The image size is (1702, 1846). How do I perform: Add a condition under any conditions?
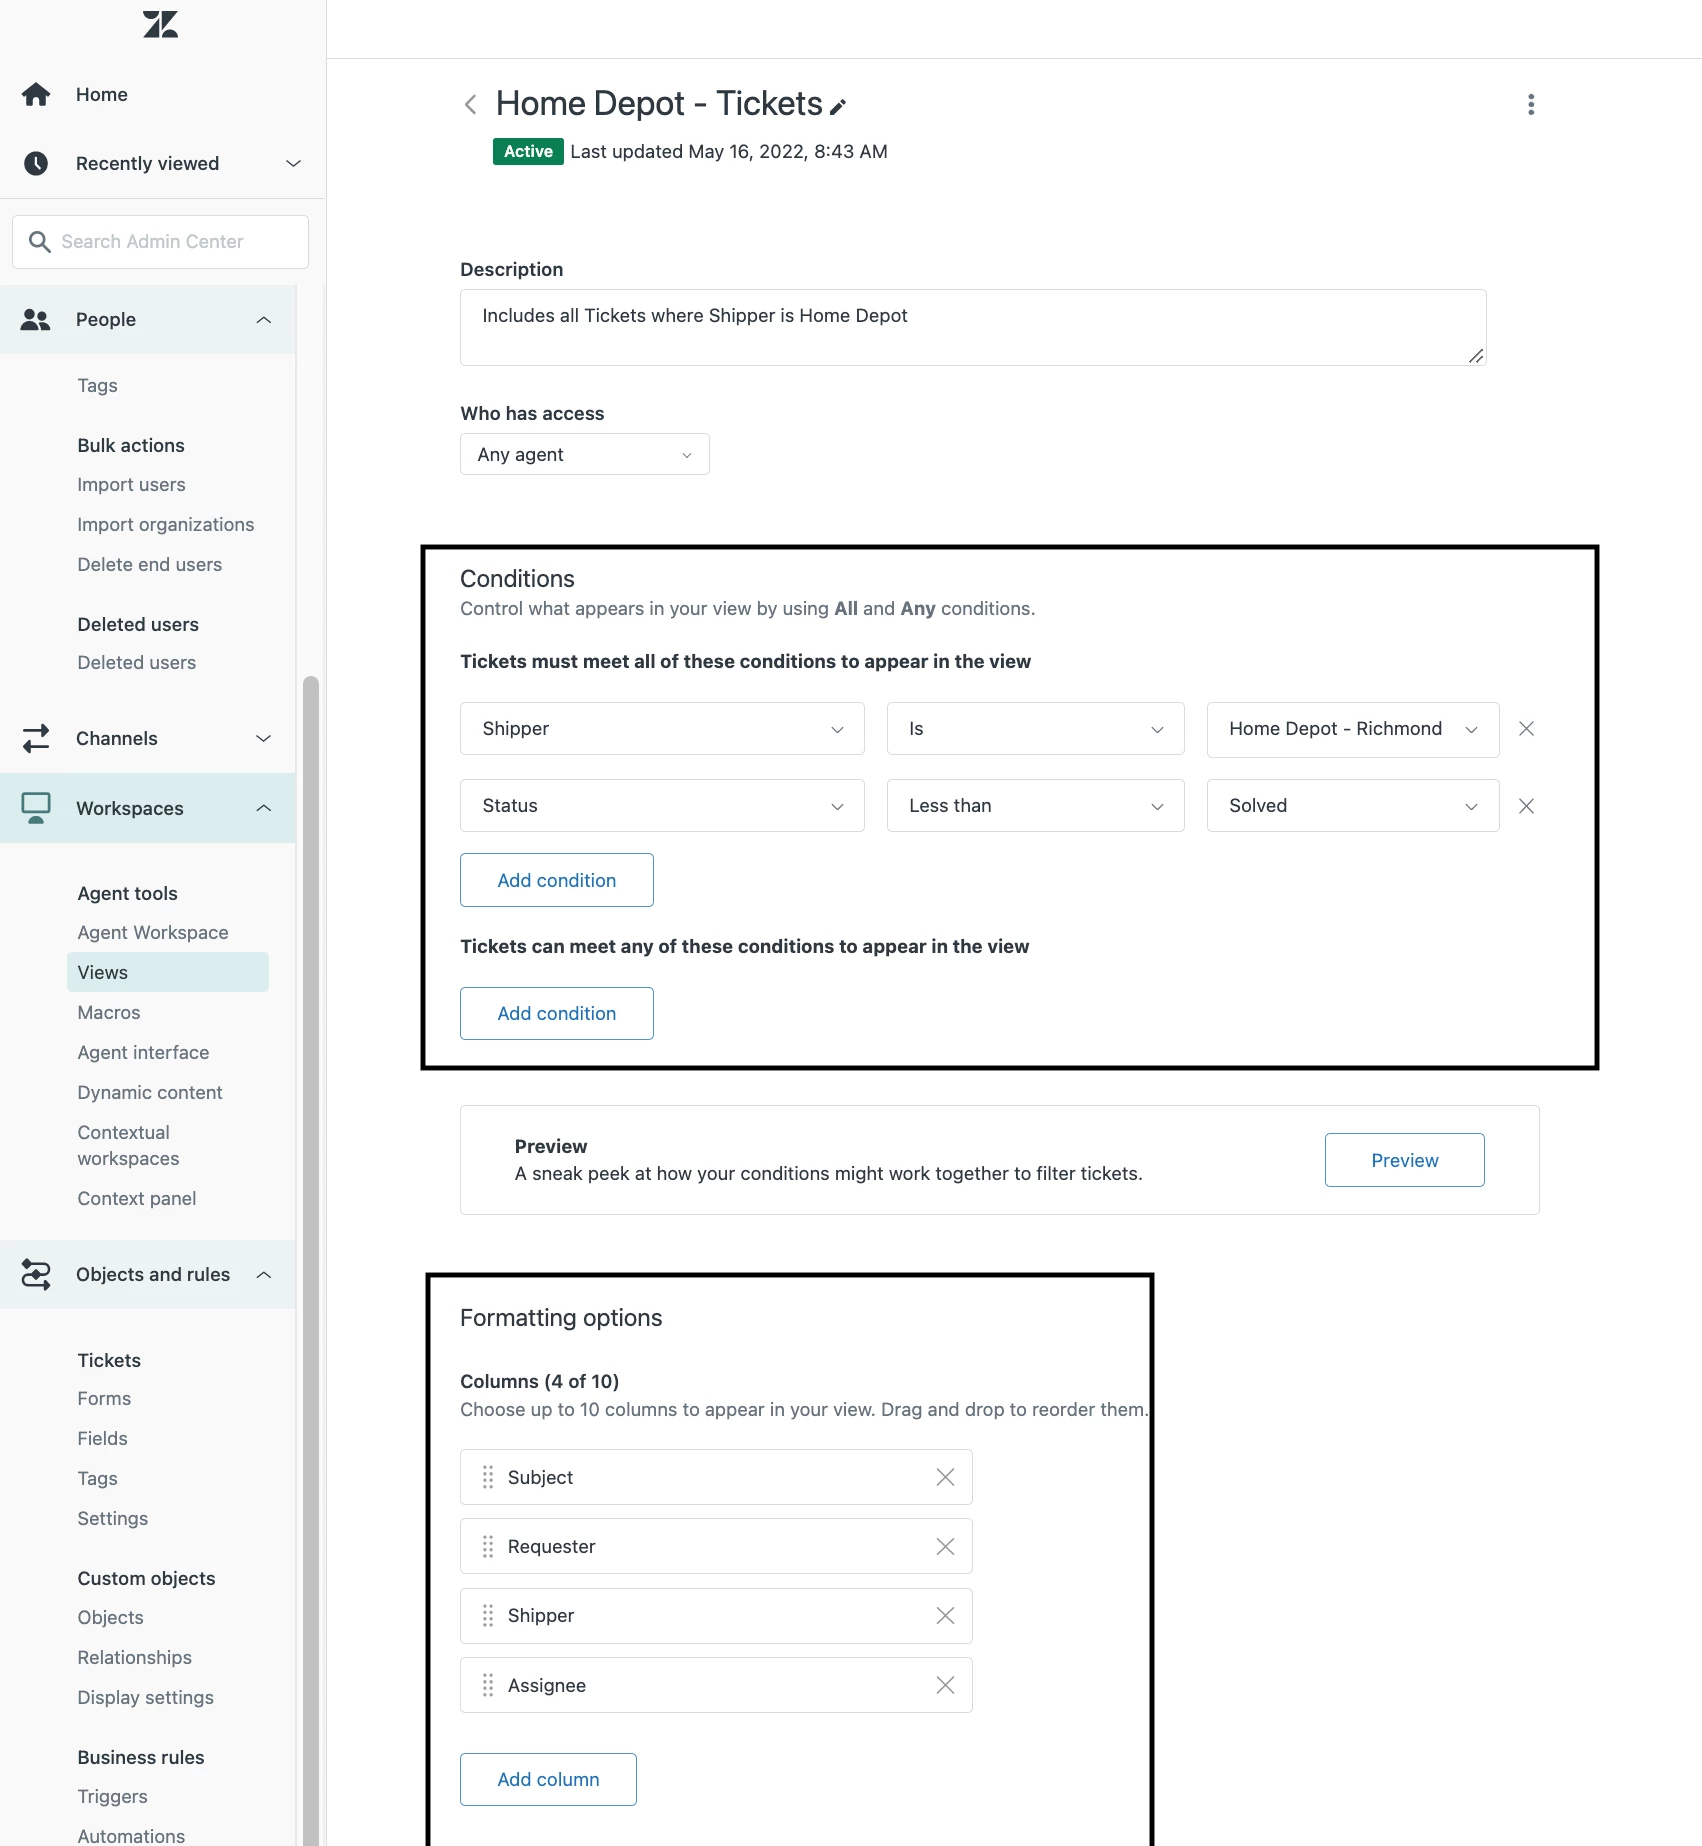557,1013
